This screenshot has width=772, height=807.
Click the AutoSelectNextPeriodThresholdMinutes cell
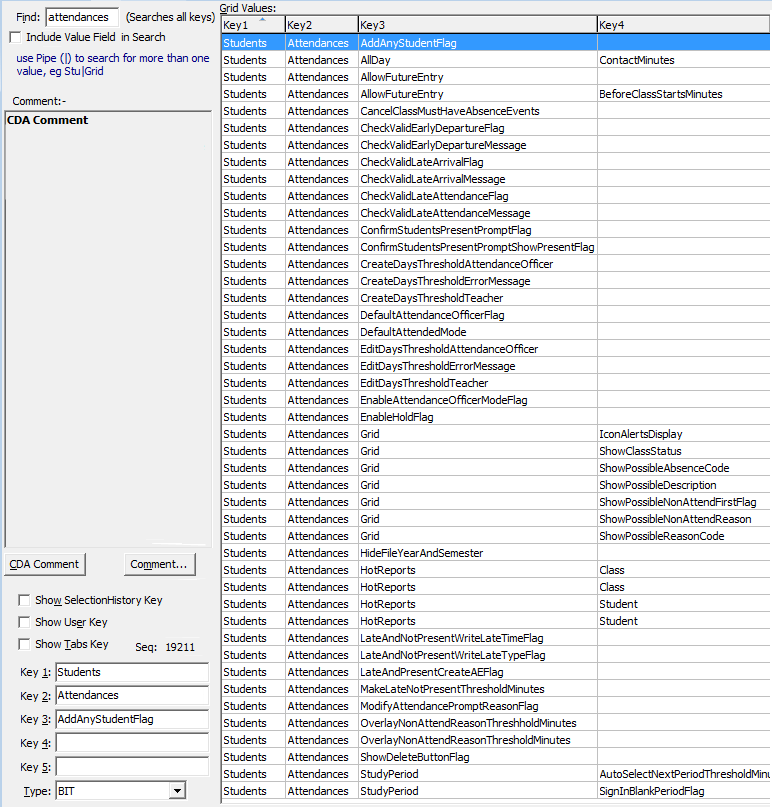point(684,773)
